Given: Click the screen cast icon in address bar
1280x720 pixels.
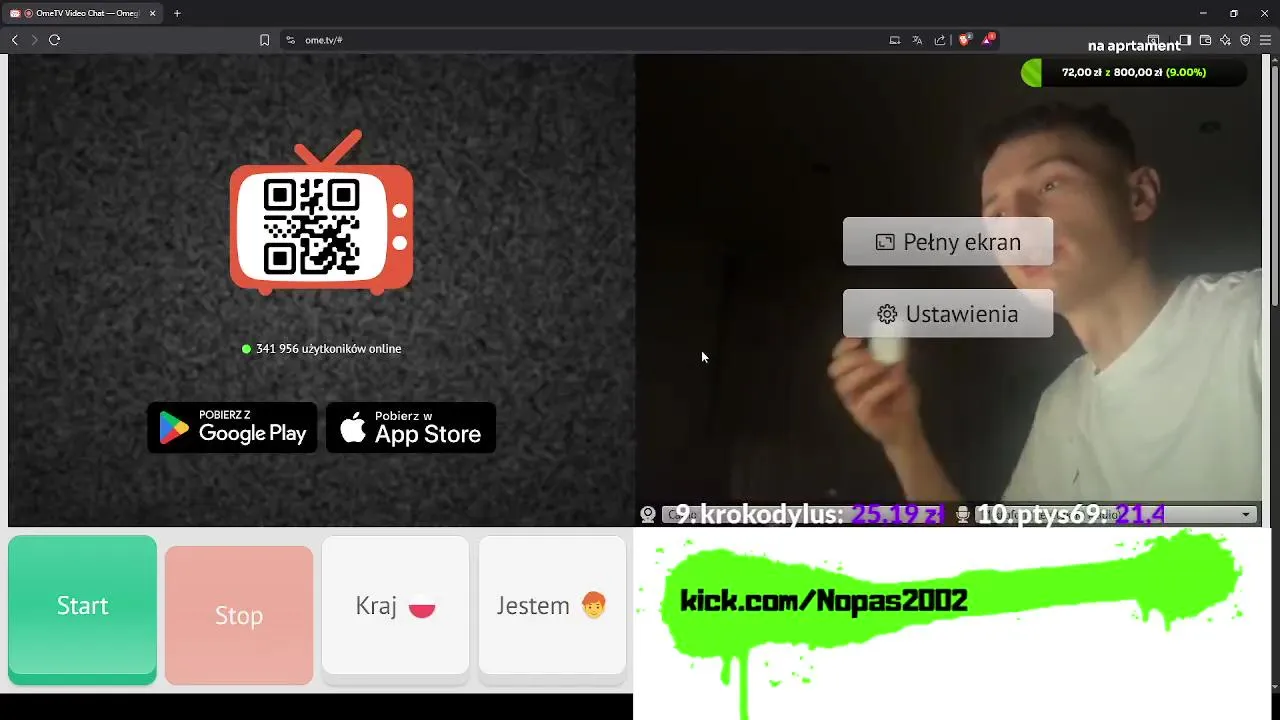Looking at the screenshot, I should (895, 40).
